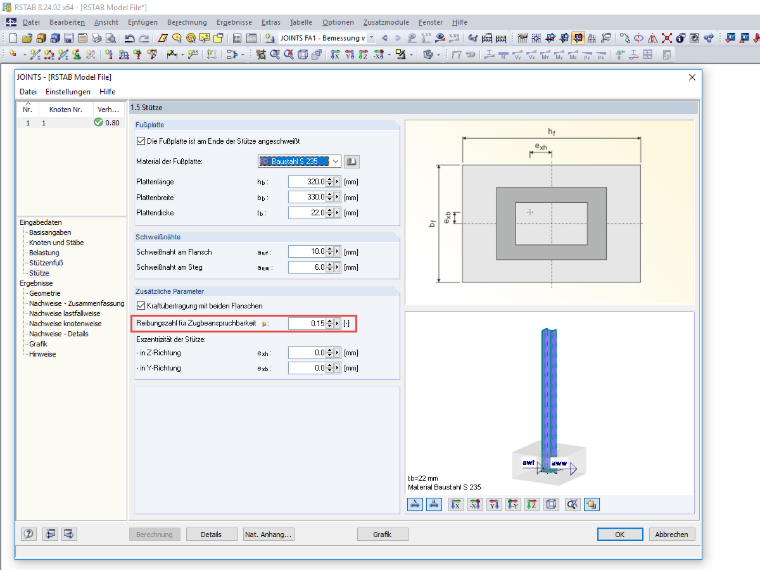Select 'Geometrie' under Ergebnisse in tree
The width and height of the screenshot is (760, 570).
(45, 293)
